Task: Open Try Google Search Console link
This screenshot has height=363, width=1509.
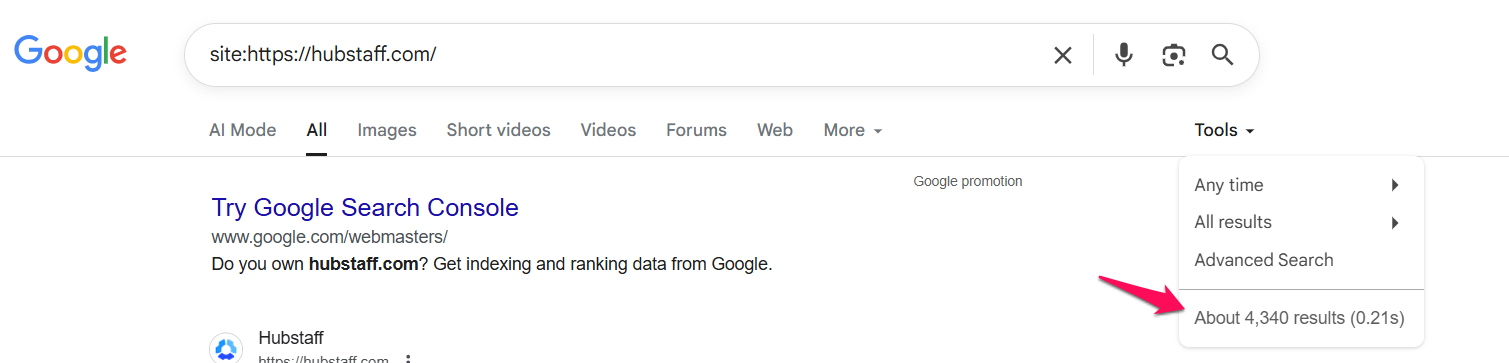Action: tap(365, 208)
